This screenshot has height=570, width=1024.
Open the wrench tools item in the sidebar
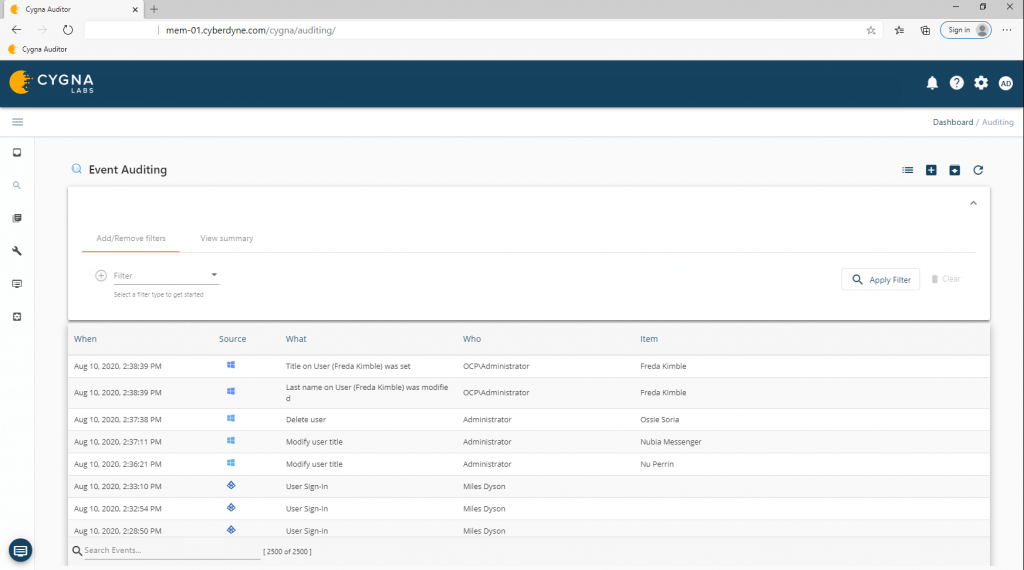click(17, 251)
